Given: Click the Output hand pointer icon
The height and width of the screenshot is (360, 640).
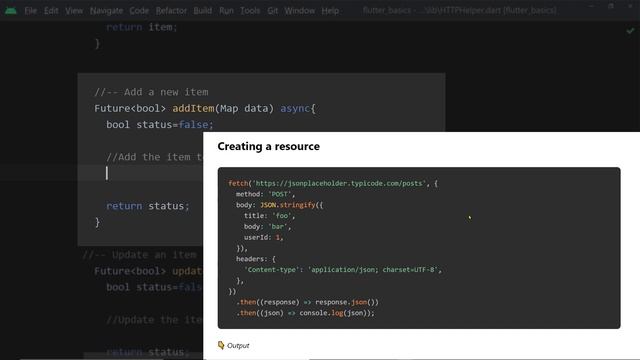Looking at the screenshot, I should pyautogui.click(x=221, y=345).
